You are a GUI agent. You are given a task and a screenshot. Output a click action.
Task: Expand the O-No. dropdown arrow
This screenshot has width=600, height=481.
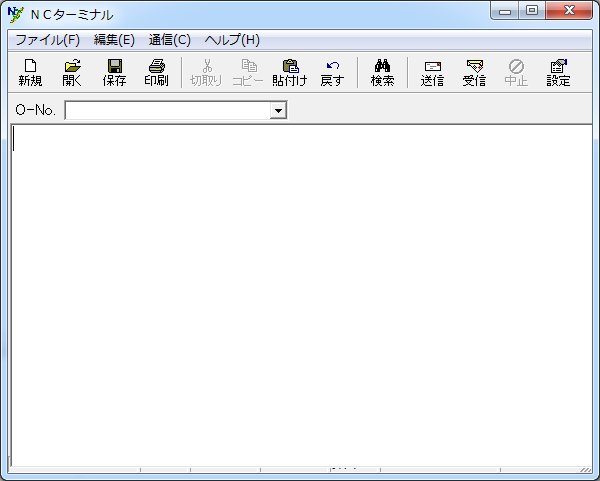[278, 111]
